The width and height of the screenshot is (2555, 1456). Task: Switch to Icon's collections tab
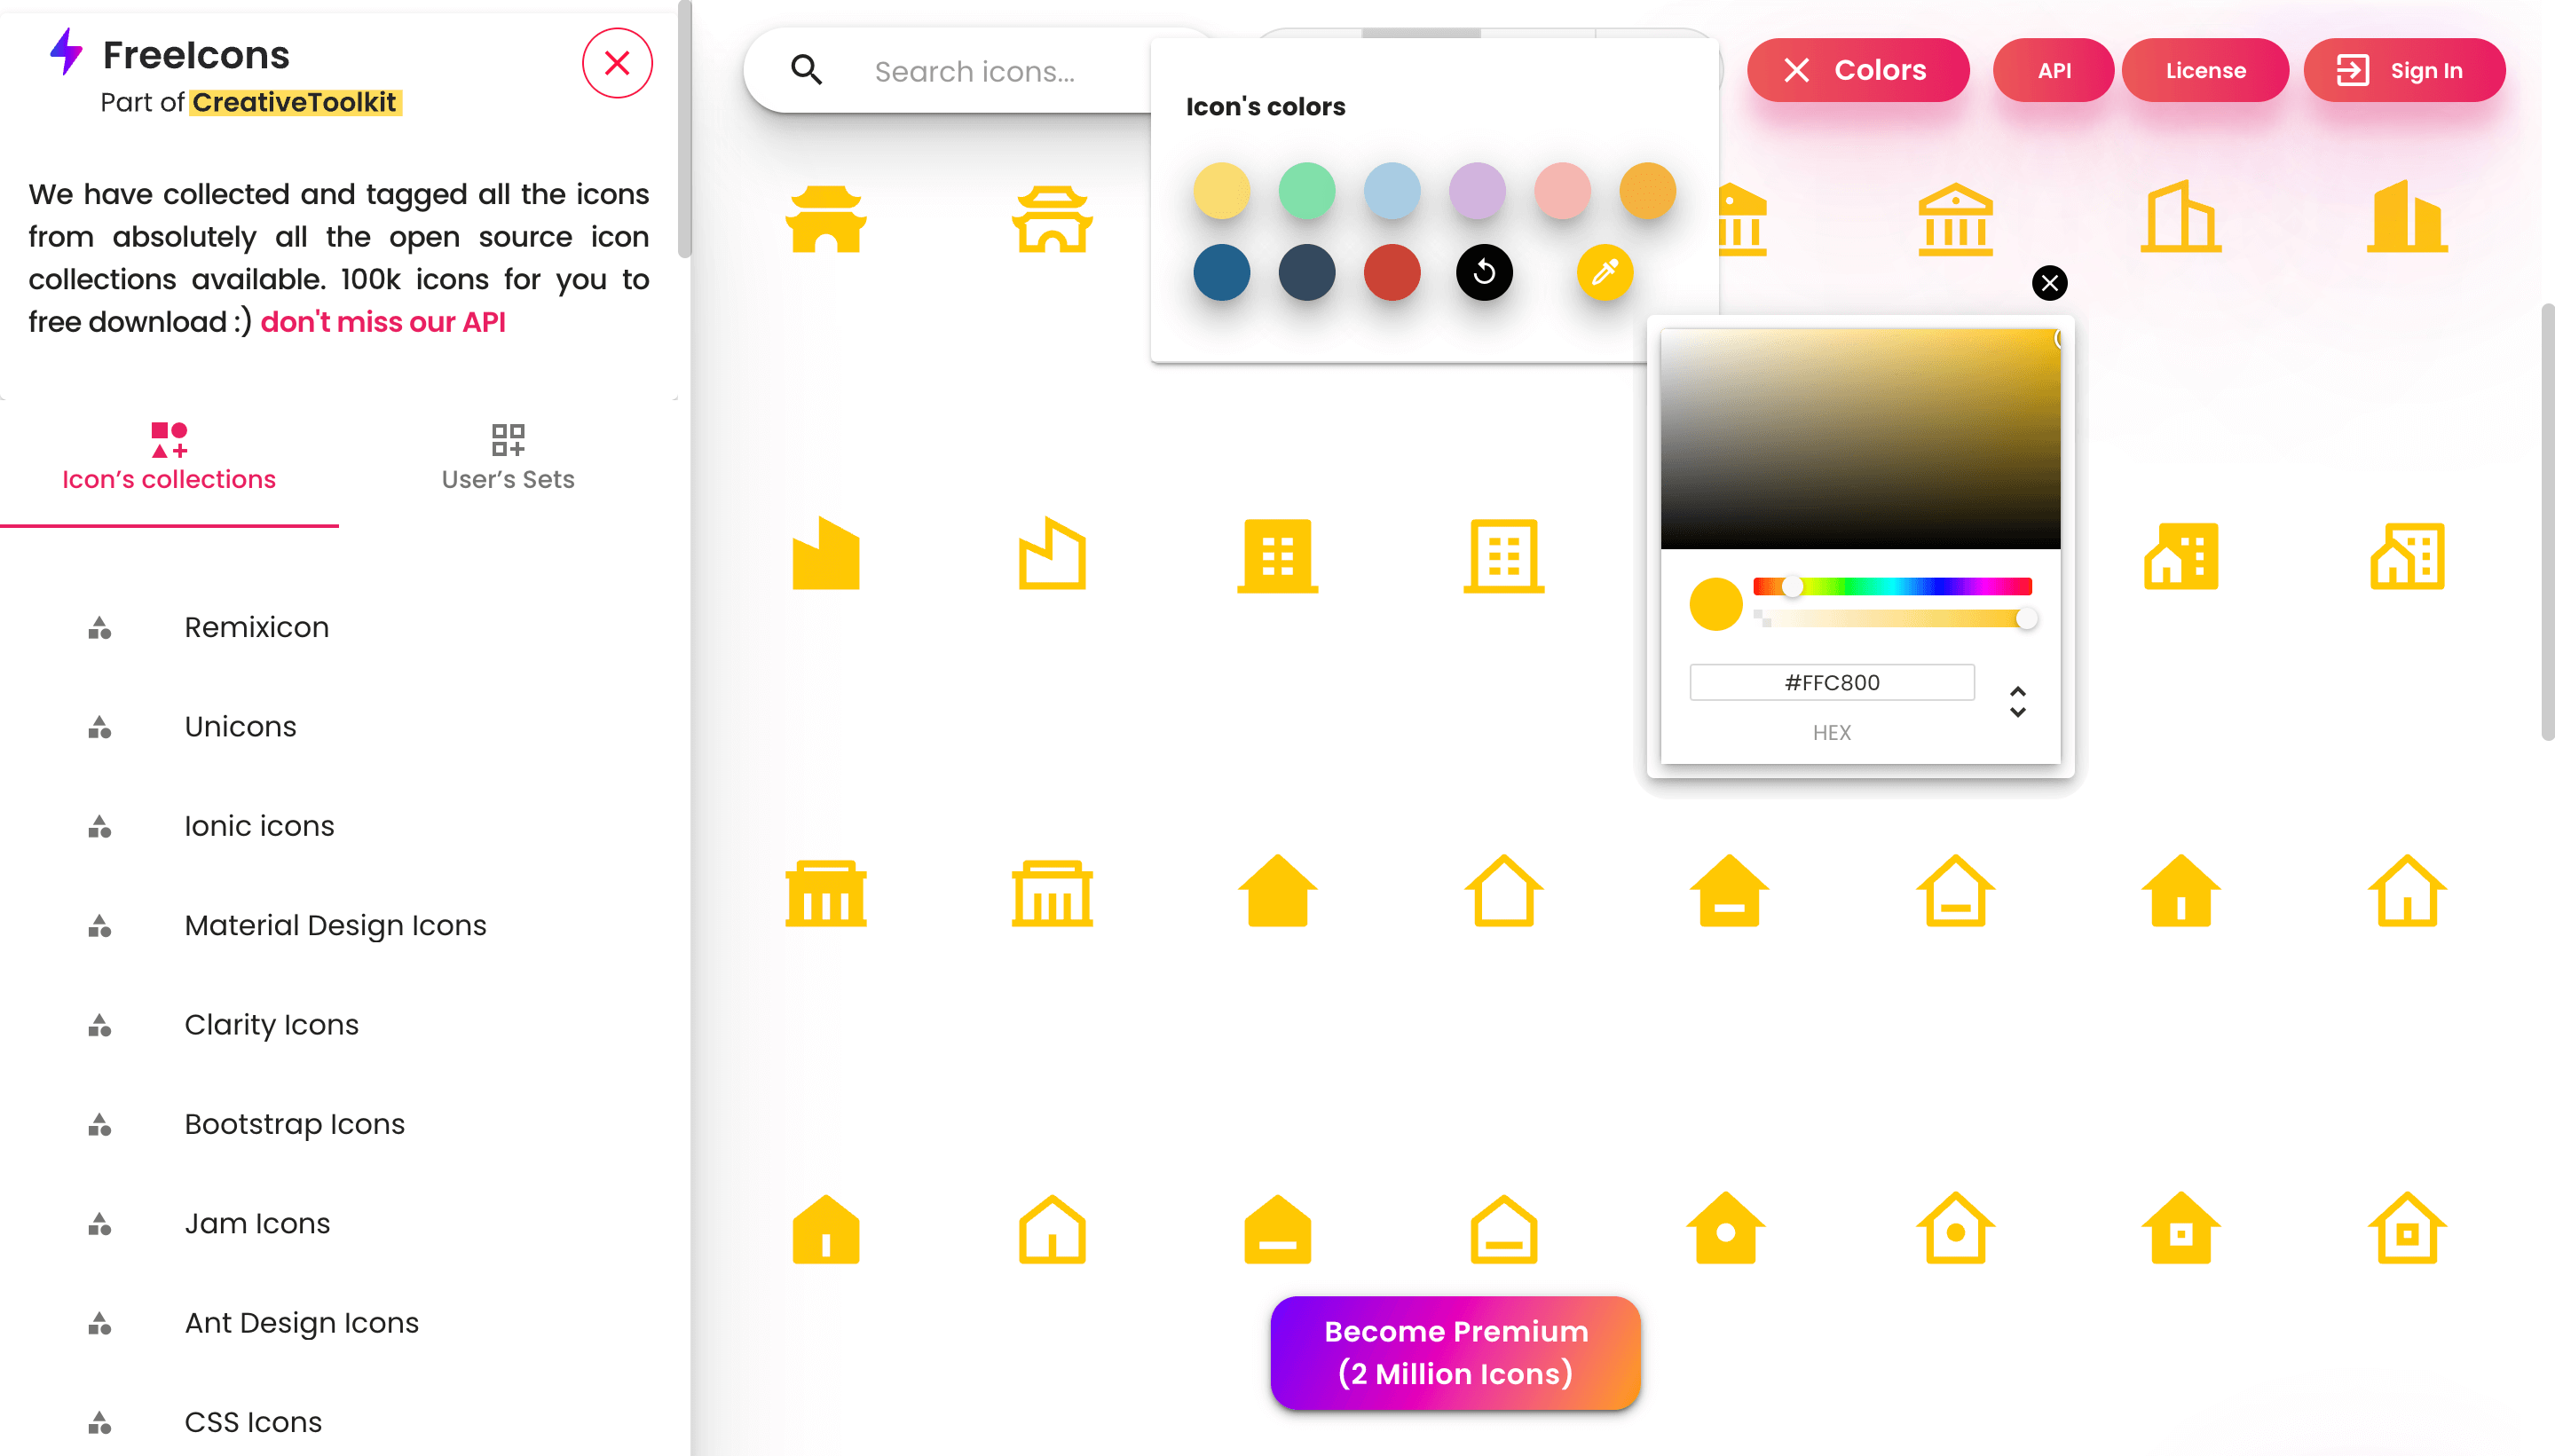point(170,456)
